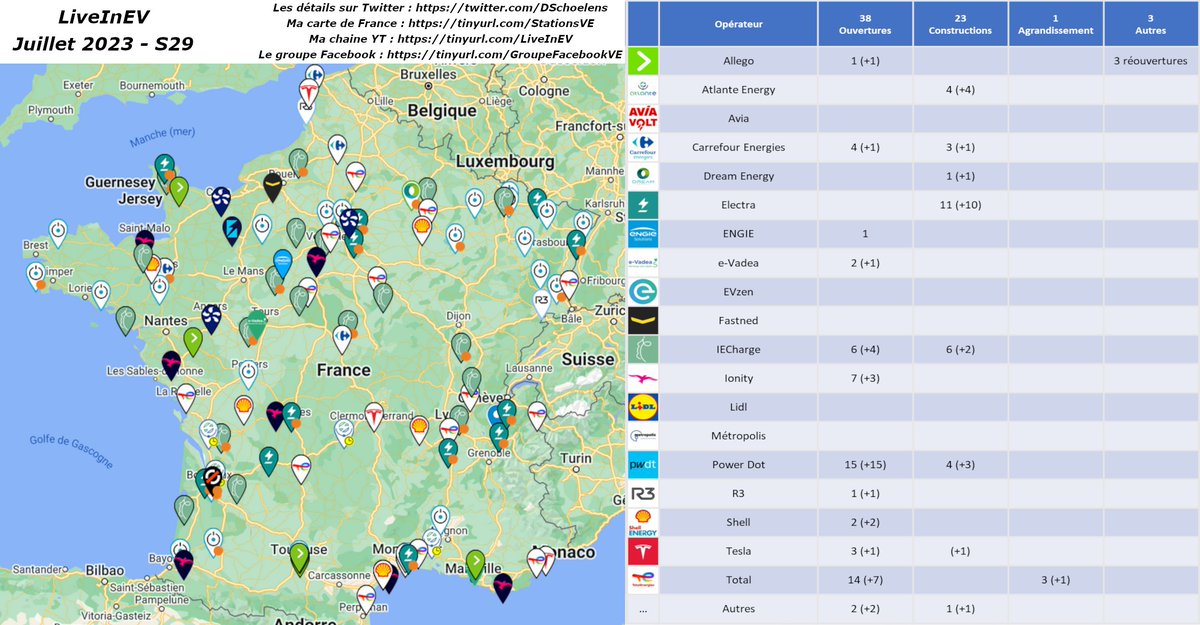Screen dimensions: 1200x625
Task: Select the black-orange ring marker at Bordeaux
Action: (x=212, y=481)
